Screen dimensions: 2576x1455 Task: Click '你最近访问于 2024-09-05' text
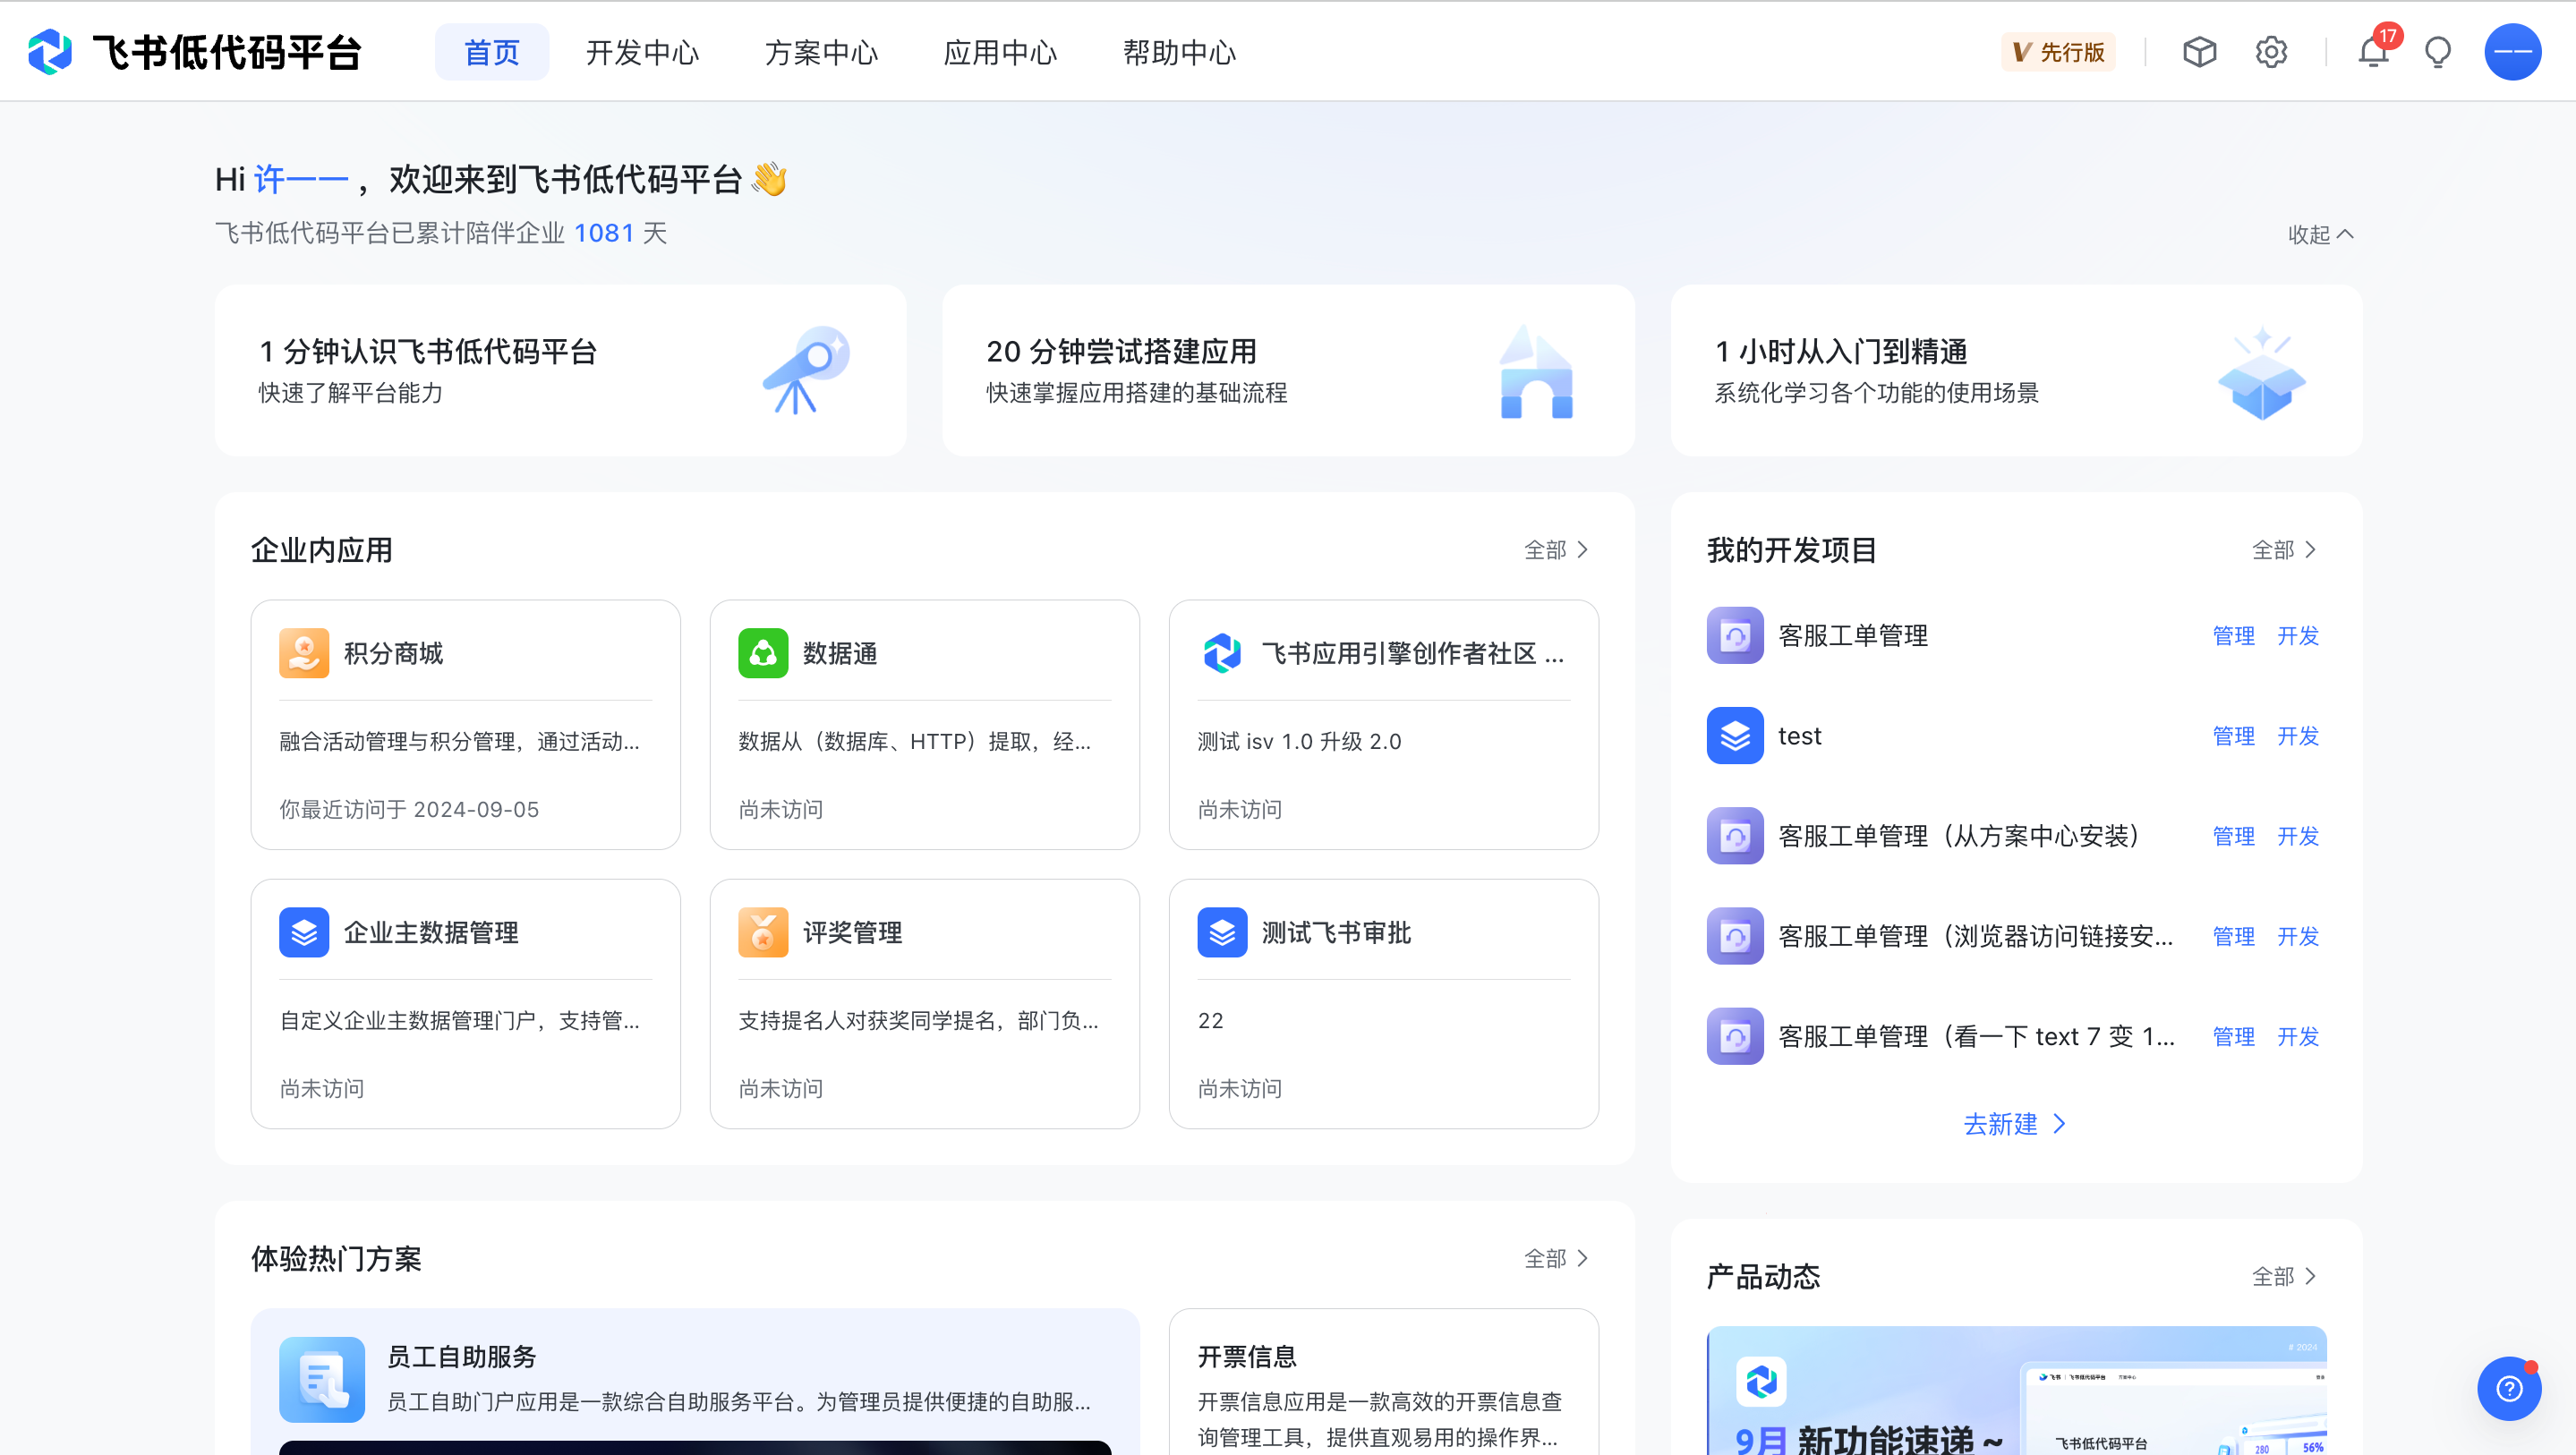point(409,809)
